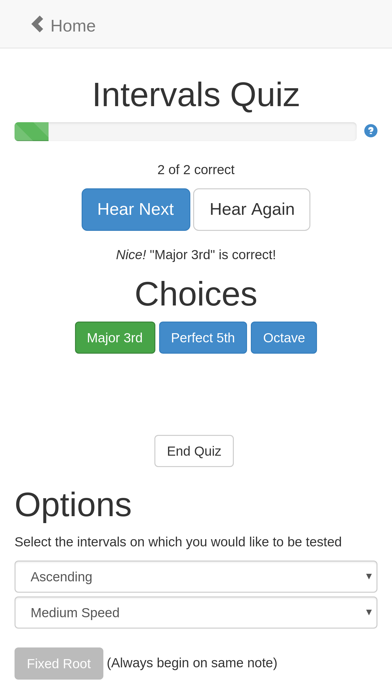Click the blue help question mark icon
The image size is (392, 696).
click(x=371, y=131)
